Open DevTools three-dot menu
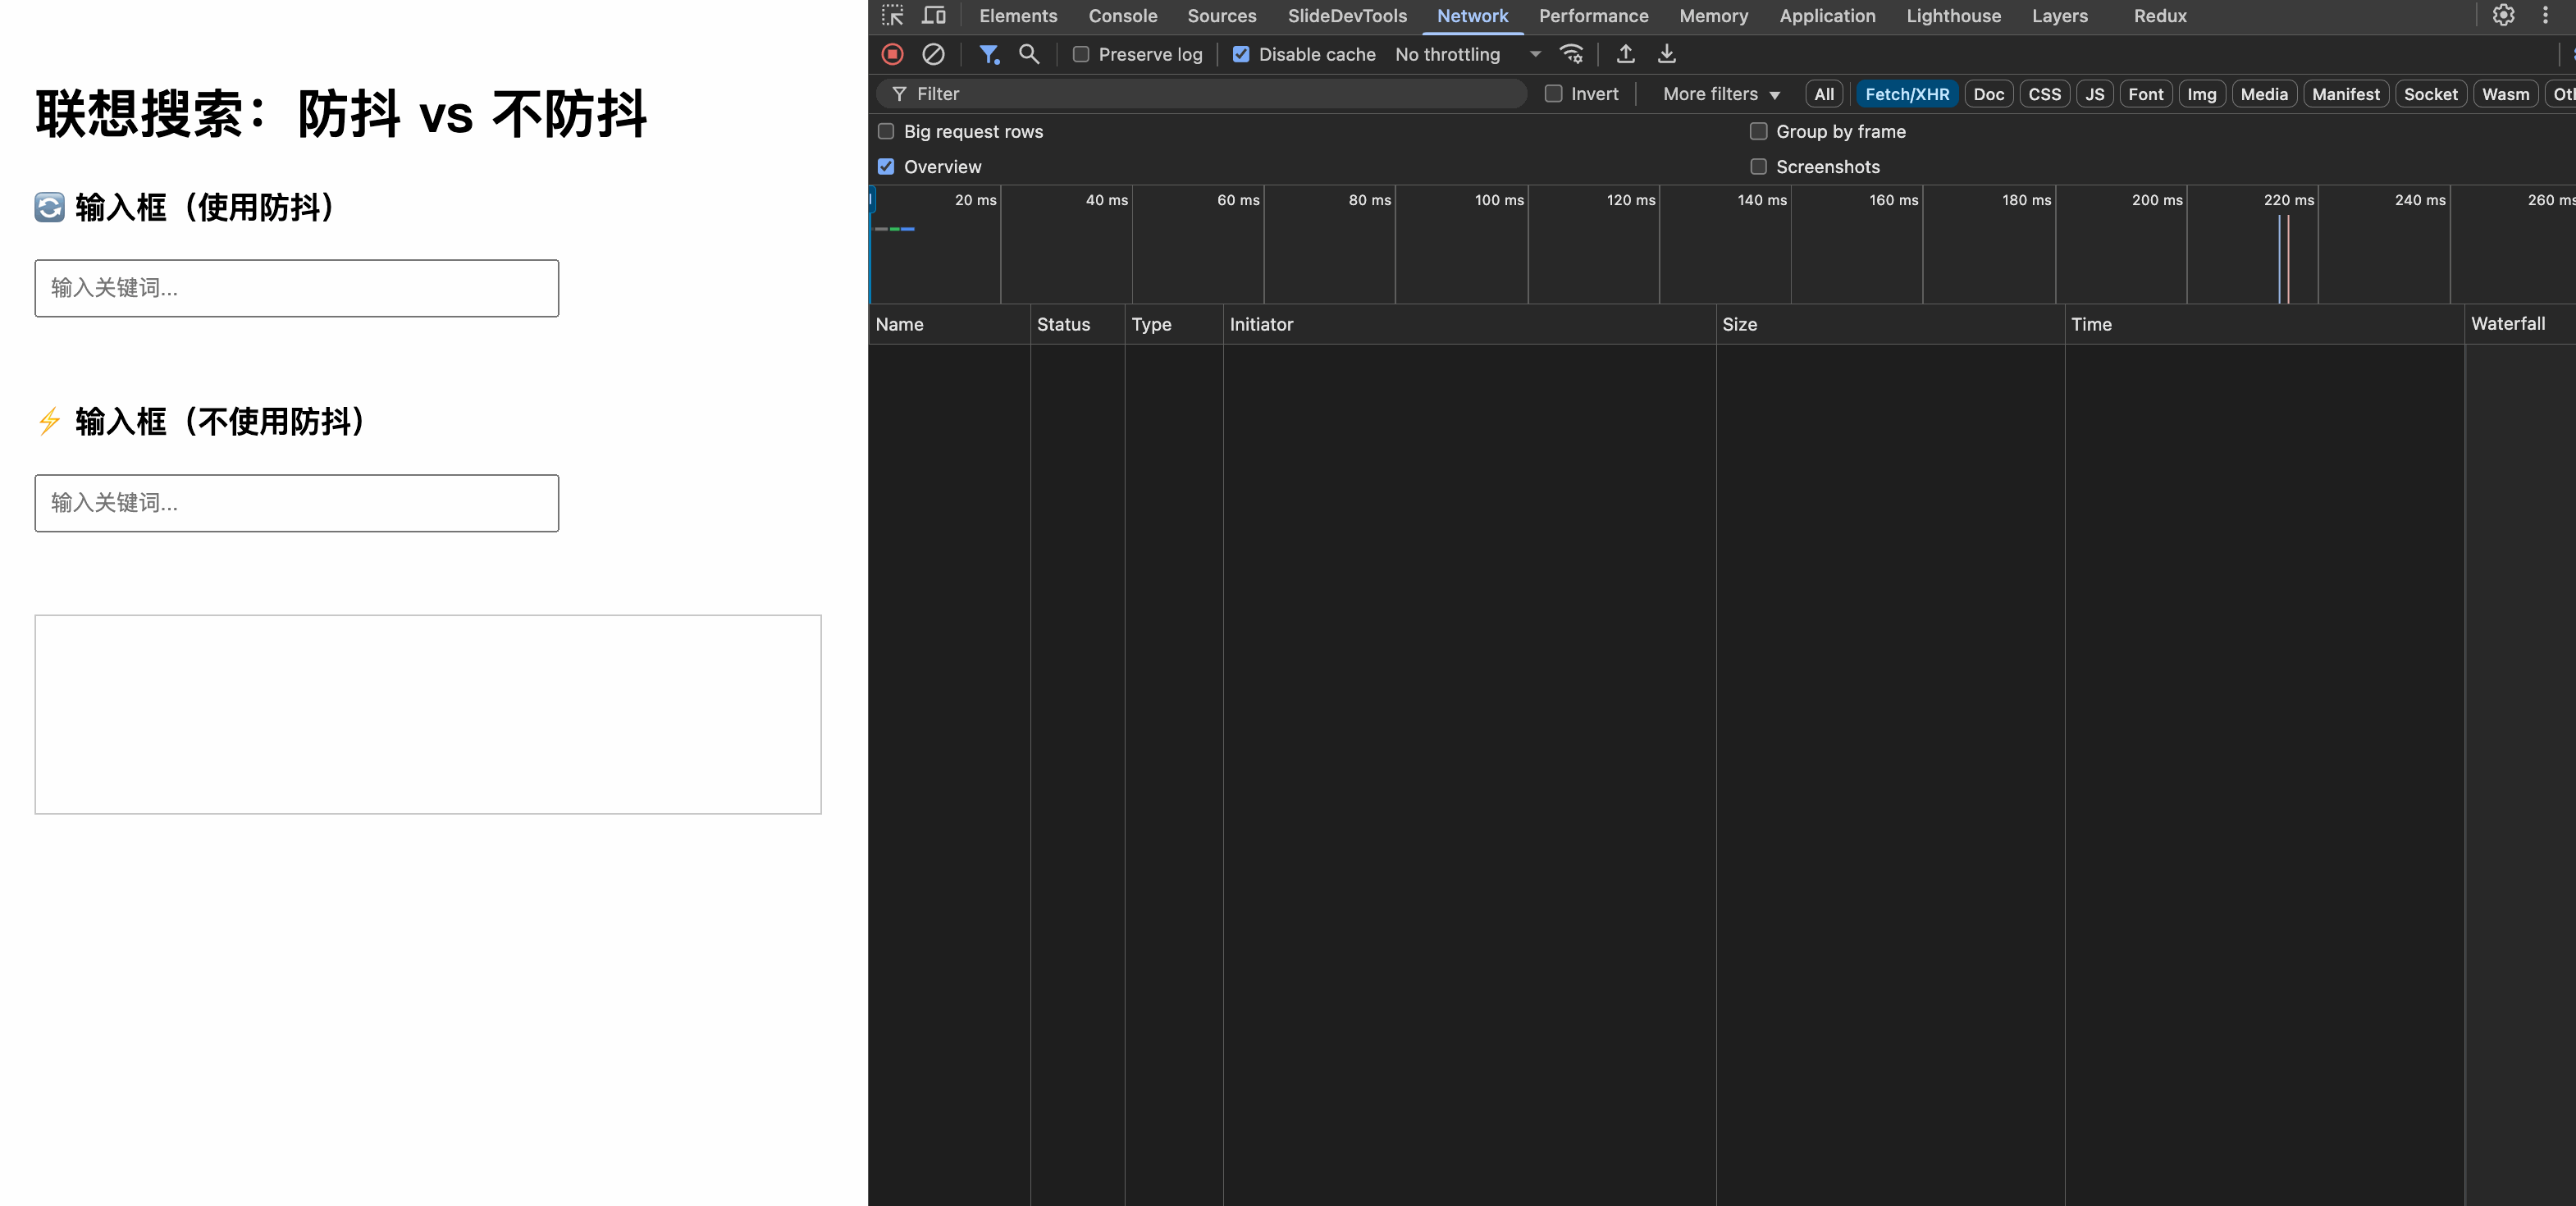The width and height of the screenshot is (2576, 1206). 2545,15
